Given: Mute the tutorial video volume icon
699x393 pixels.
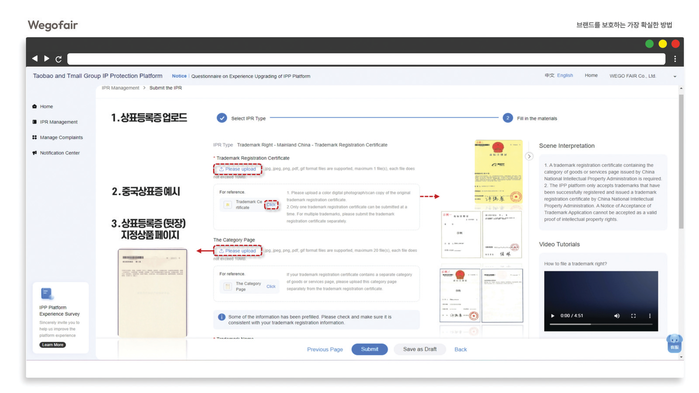Looking at the screenshot, I should [x=617, y=315].
